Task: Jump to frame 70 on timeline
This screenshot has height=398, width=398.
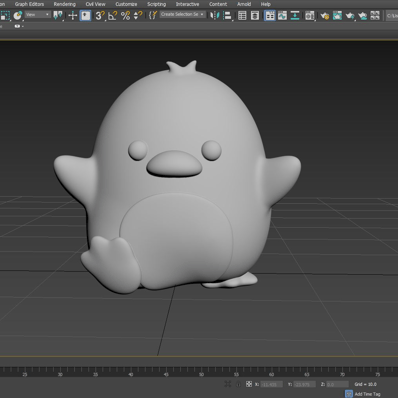Action: pyautogui.click(x=342, y=374)
